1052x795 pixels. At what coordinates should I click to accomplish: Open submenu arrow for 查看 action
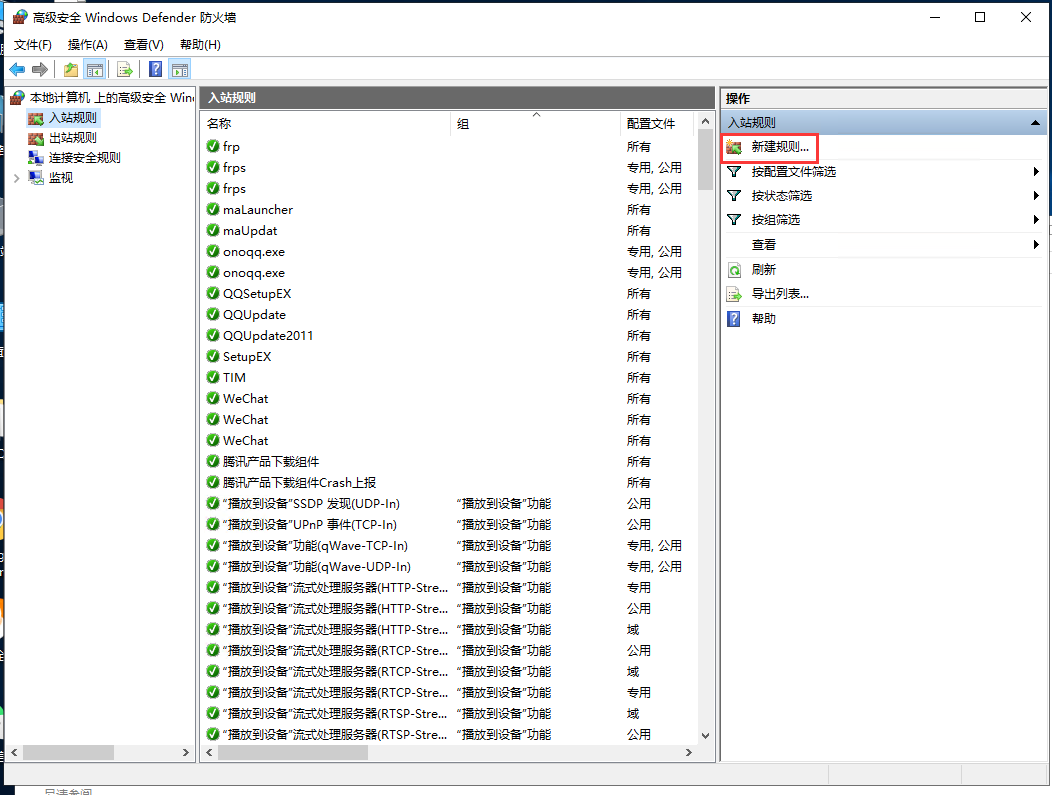coord(1037,245)
